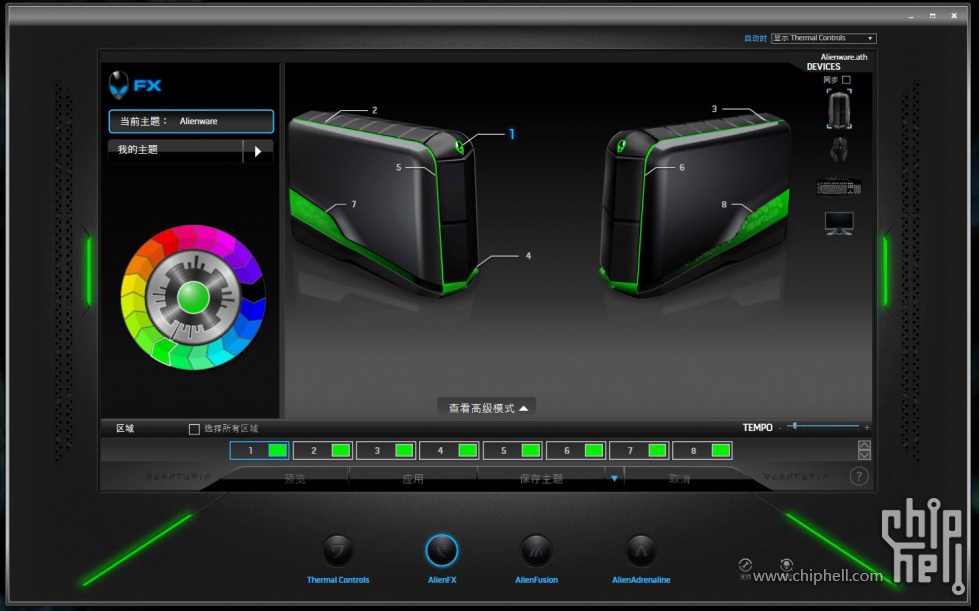Pick red on the color wheel

point(165,240)
